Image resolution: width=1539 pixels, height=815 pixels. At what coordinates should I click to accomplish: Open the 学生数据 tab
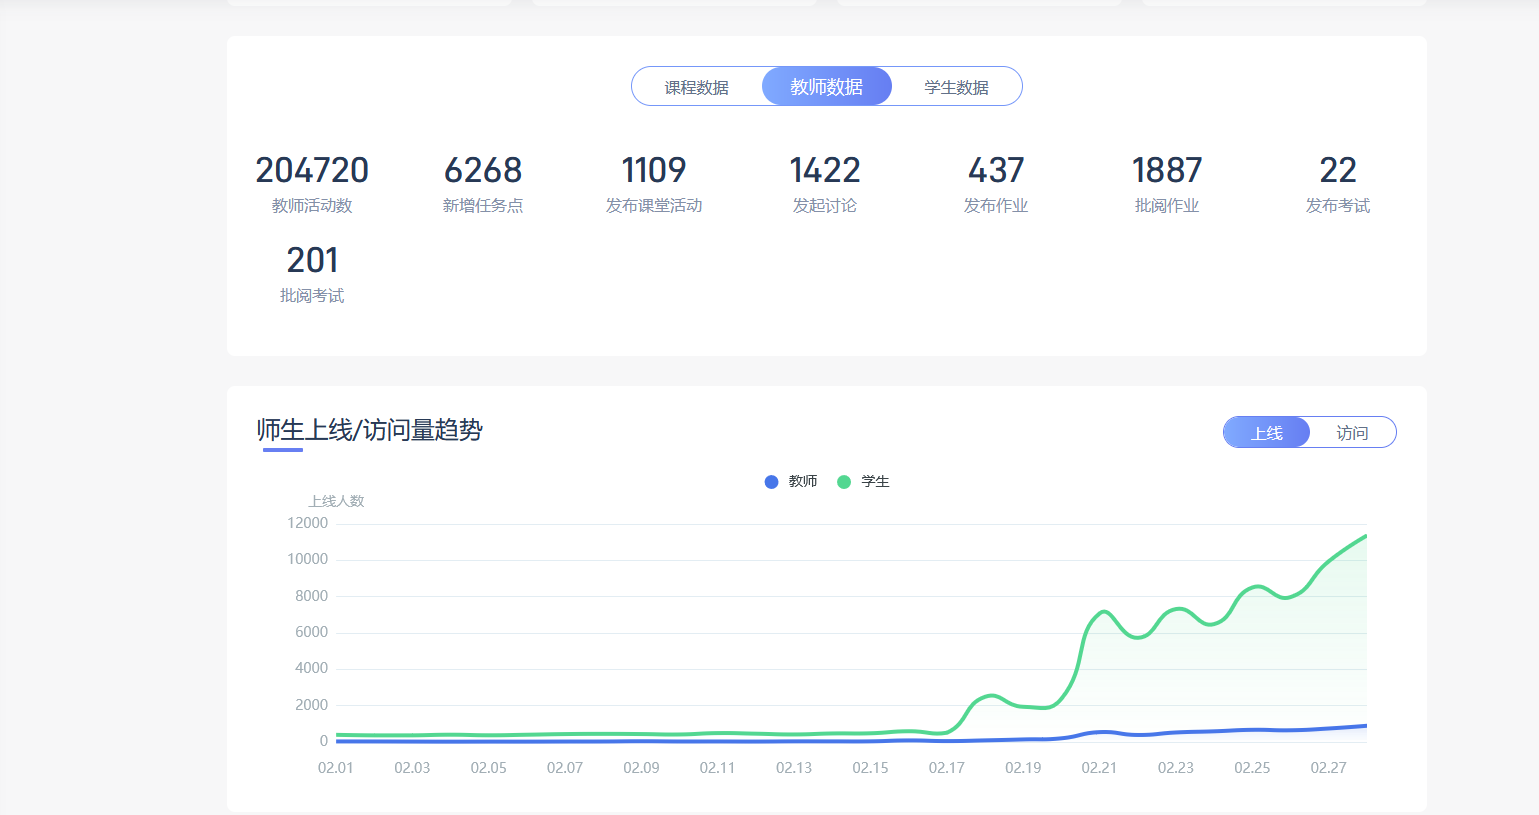(956, 87)
